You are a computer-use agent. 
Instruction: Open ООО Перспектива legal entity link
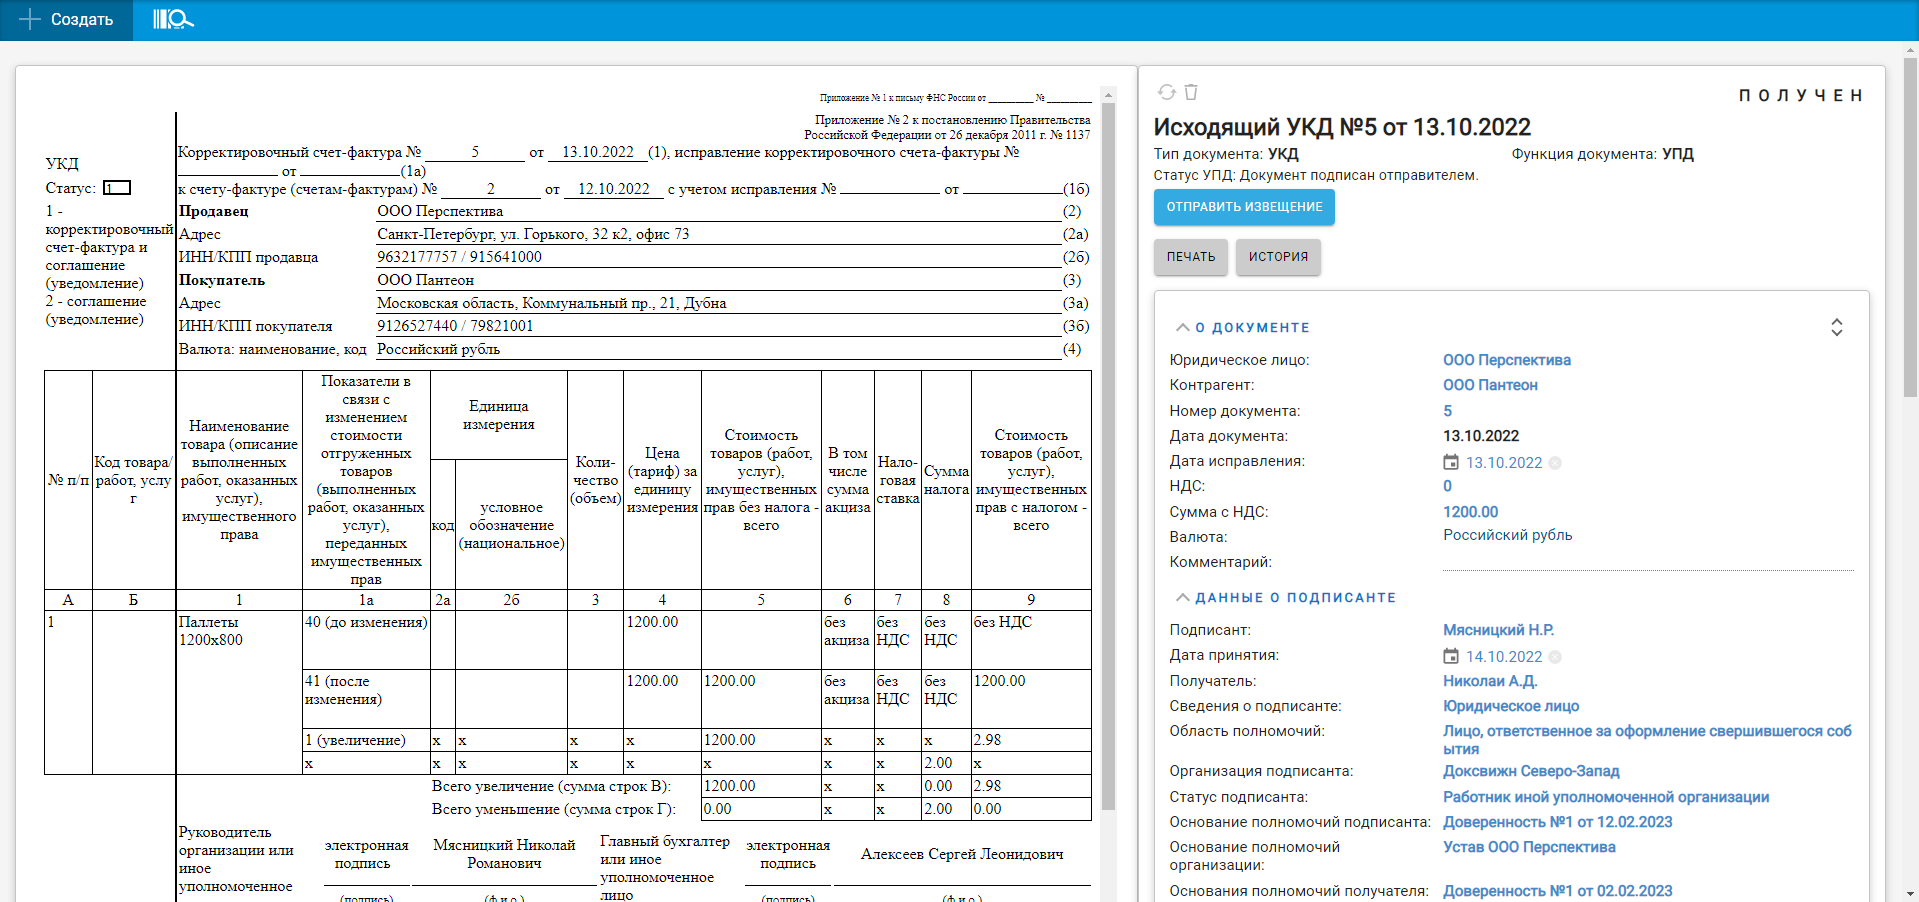[x=1506, y=360]
